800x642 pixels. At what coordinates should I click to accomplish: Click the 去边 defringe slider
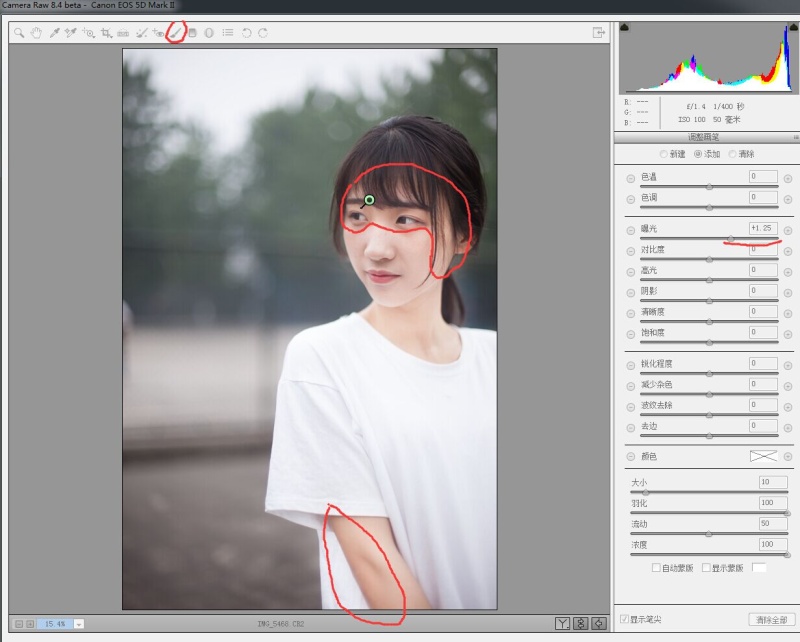pos(709,436)
